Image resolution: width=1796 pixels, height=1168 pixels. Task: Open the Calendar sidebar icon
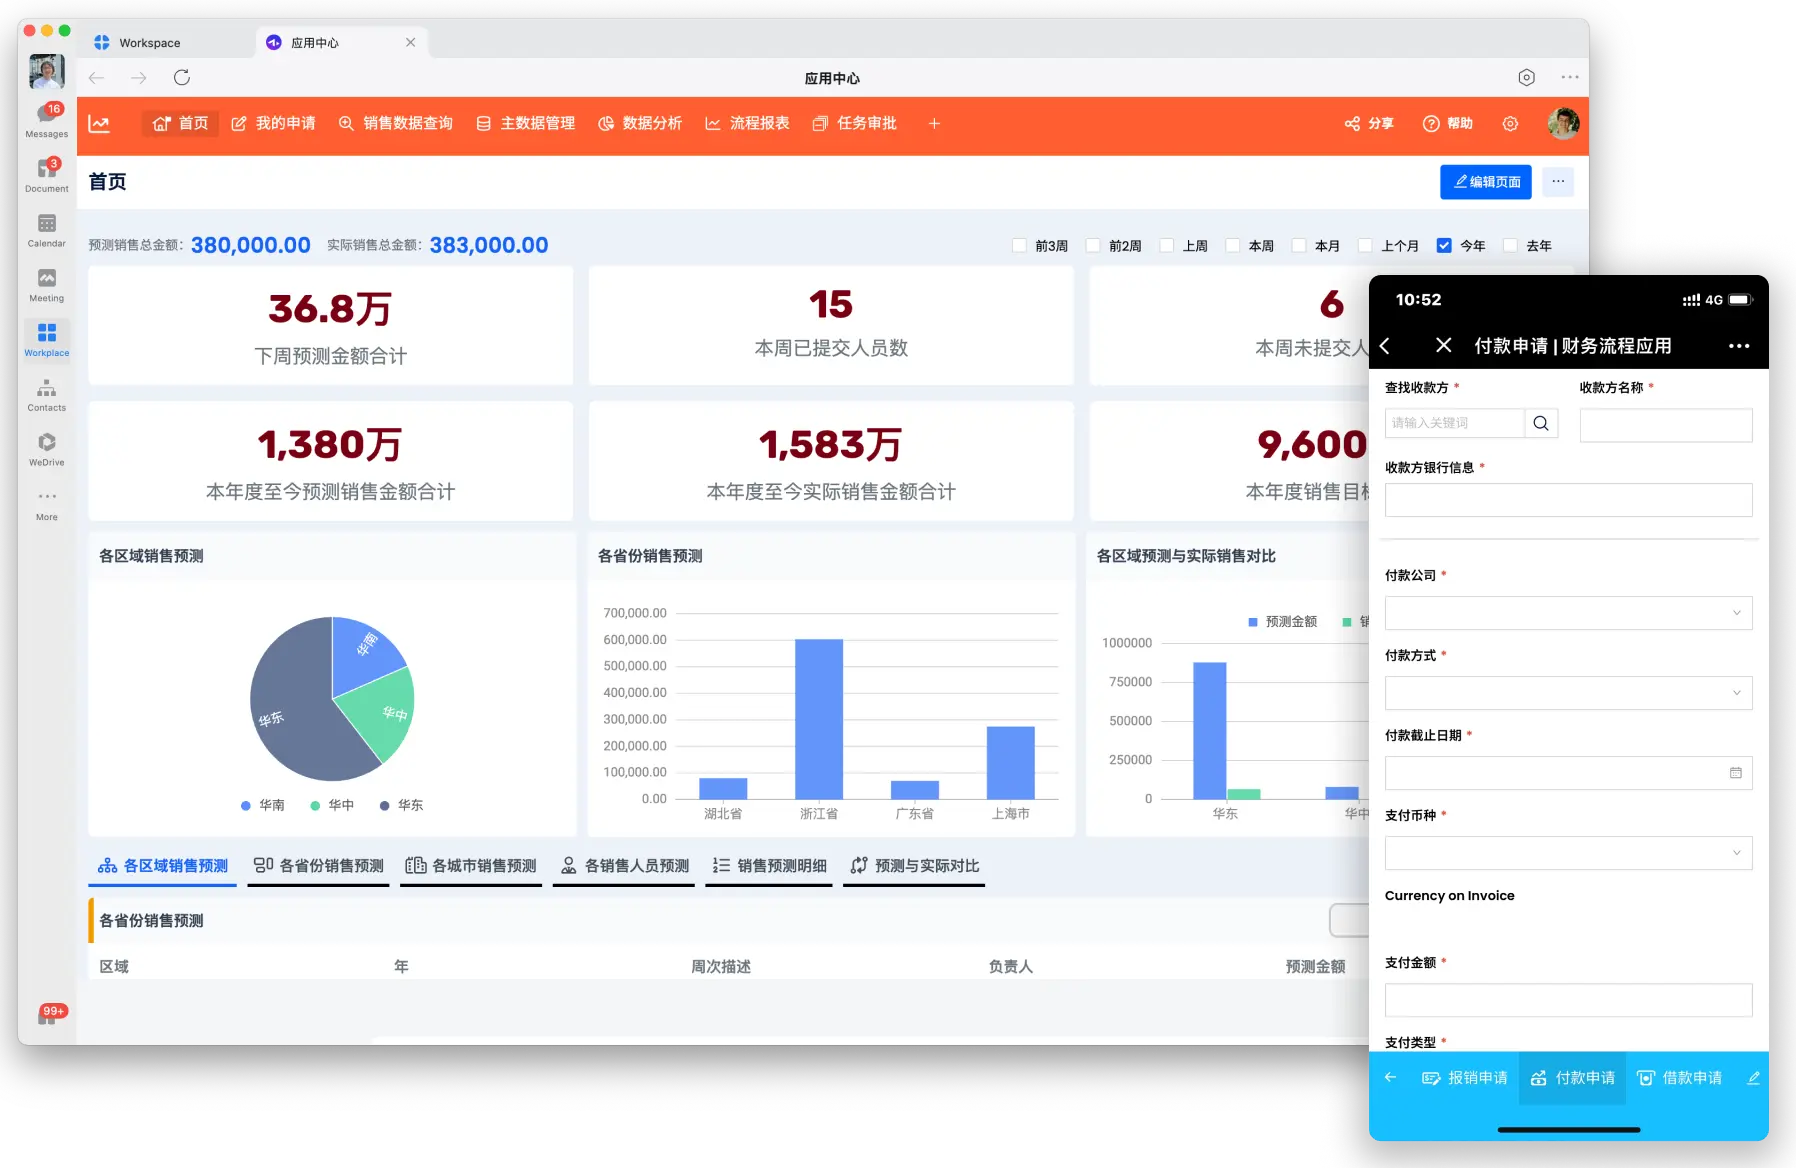coord(47,229)
